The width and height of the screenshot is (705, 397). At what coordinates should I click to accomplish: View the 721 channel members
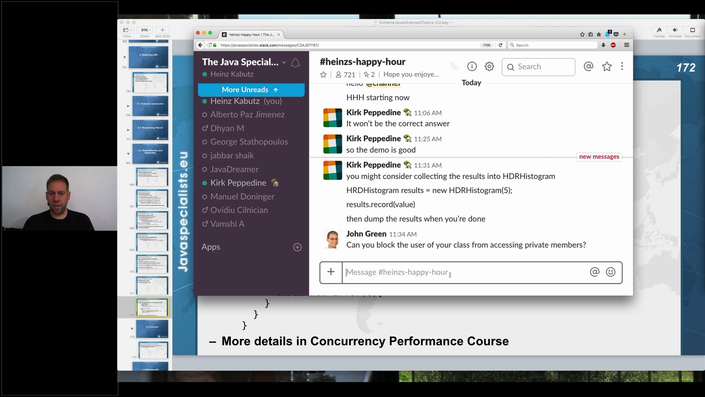point(345,75)
